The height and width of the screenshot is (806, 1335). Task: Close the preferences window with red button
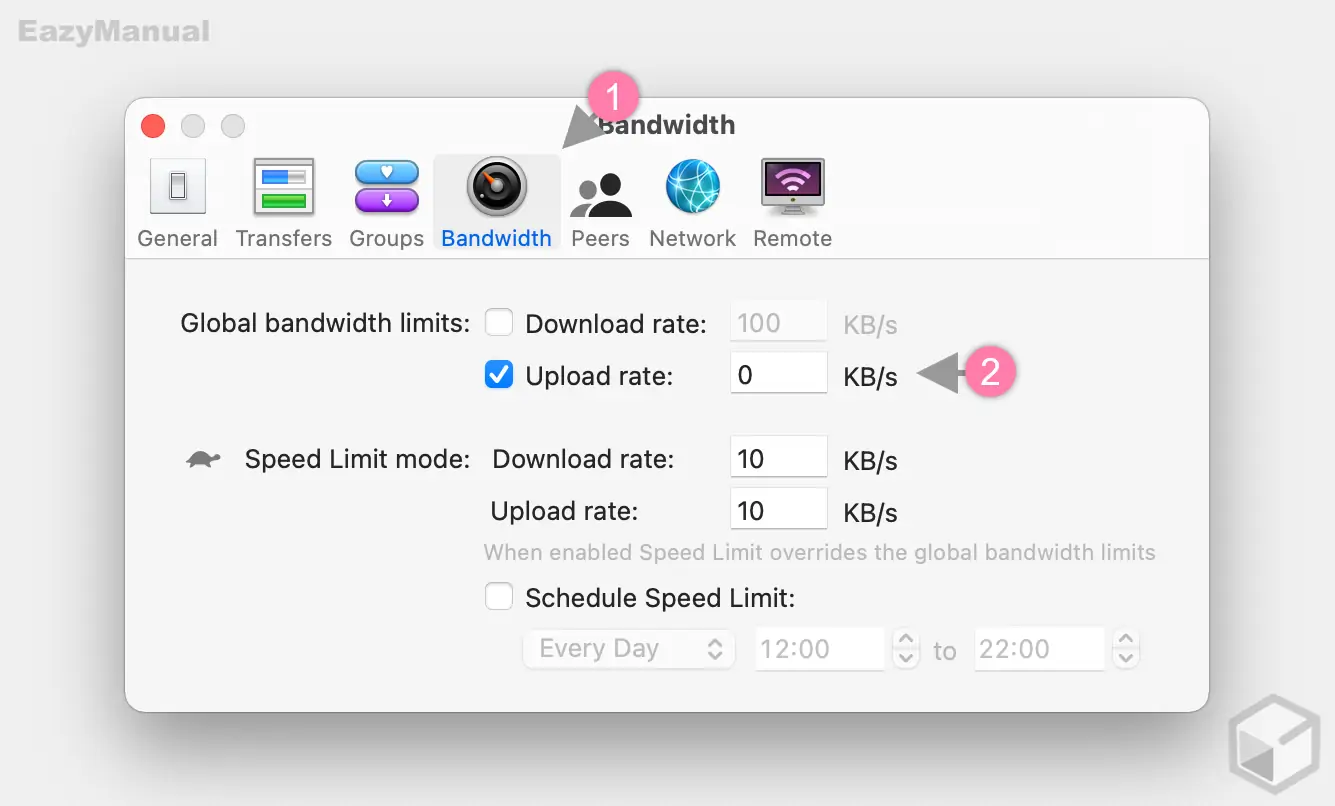153,126
